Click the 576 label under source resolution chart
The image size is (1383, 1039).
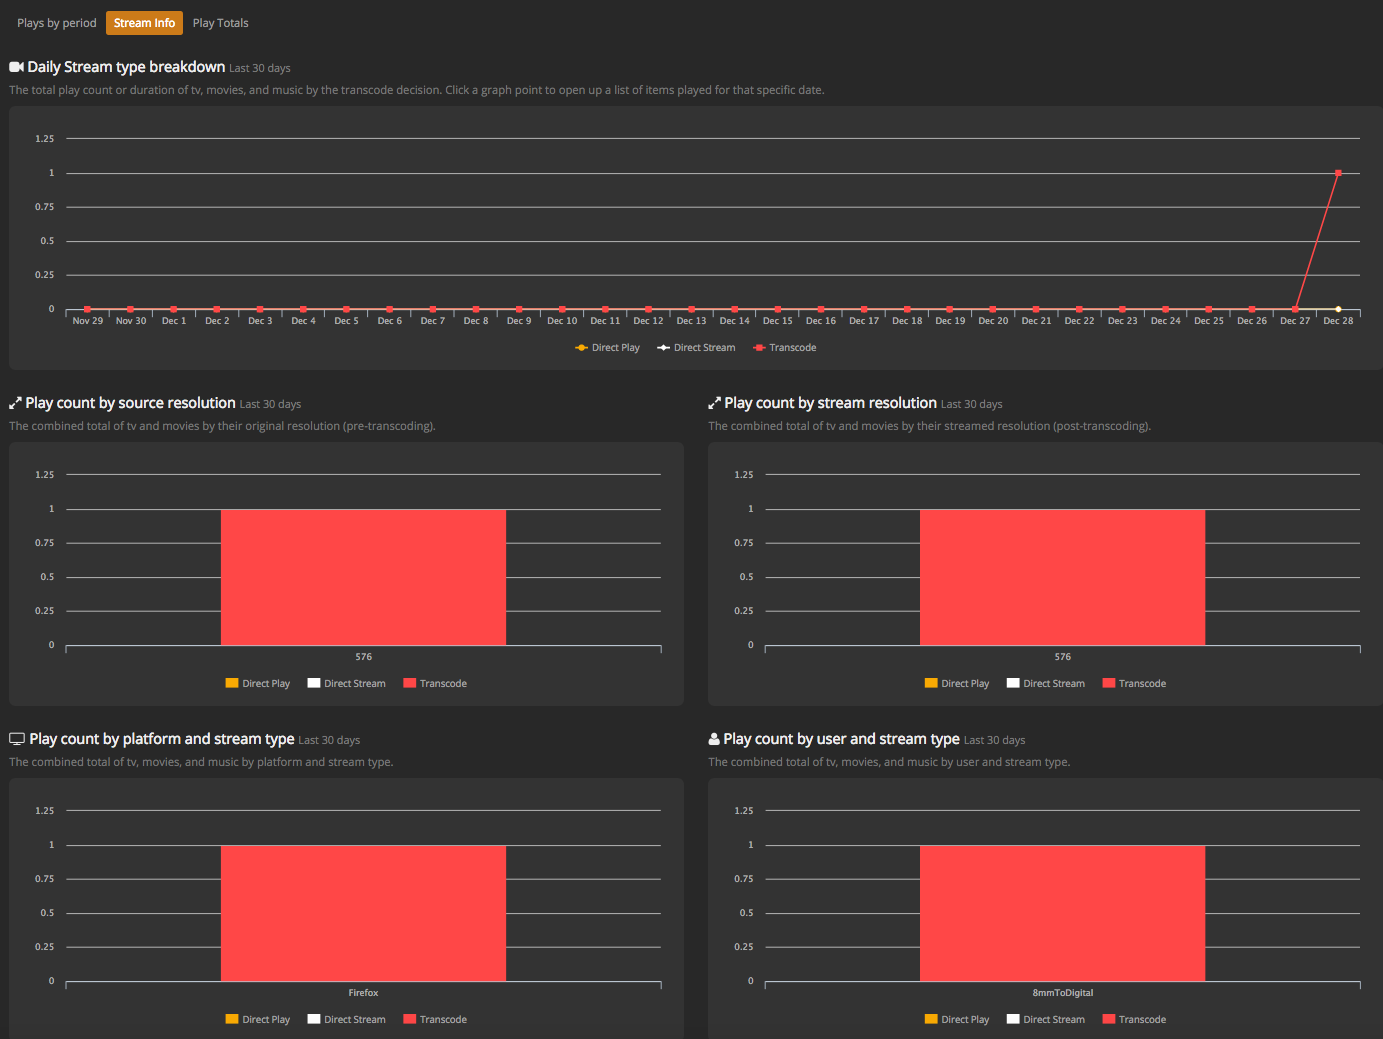tap(363, 657)
